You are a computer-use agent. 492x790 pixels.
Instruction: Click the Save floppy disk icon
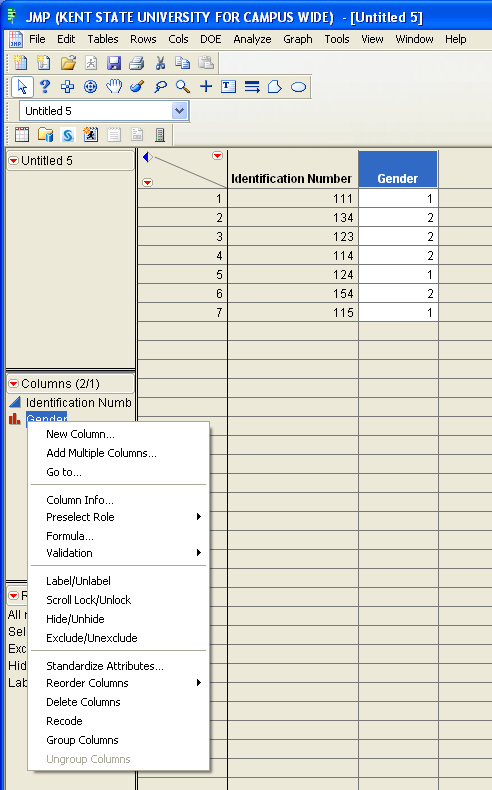(x=114, y=62)
